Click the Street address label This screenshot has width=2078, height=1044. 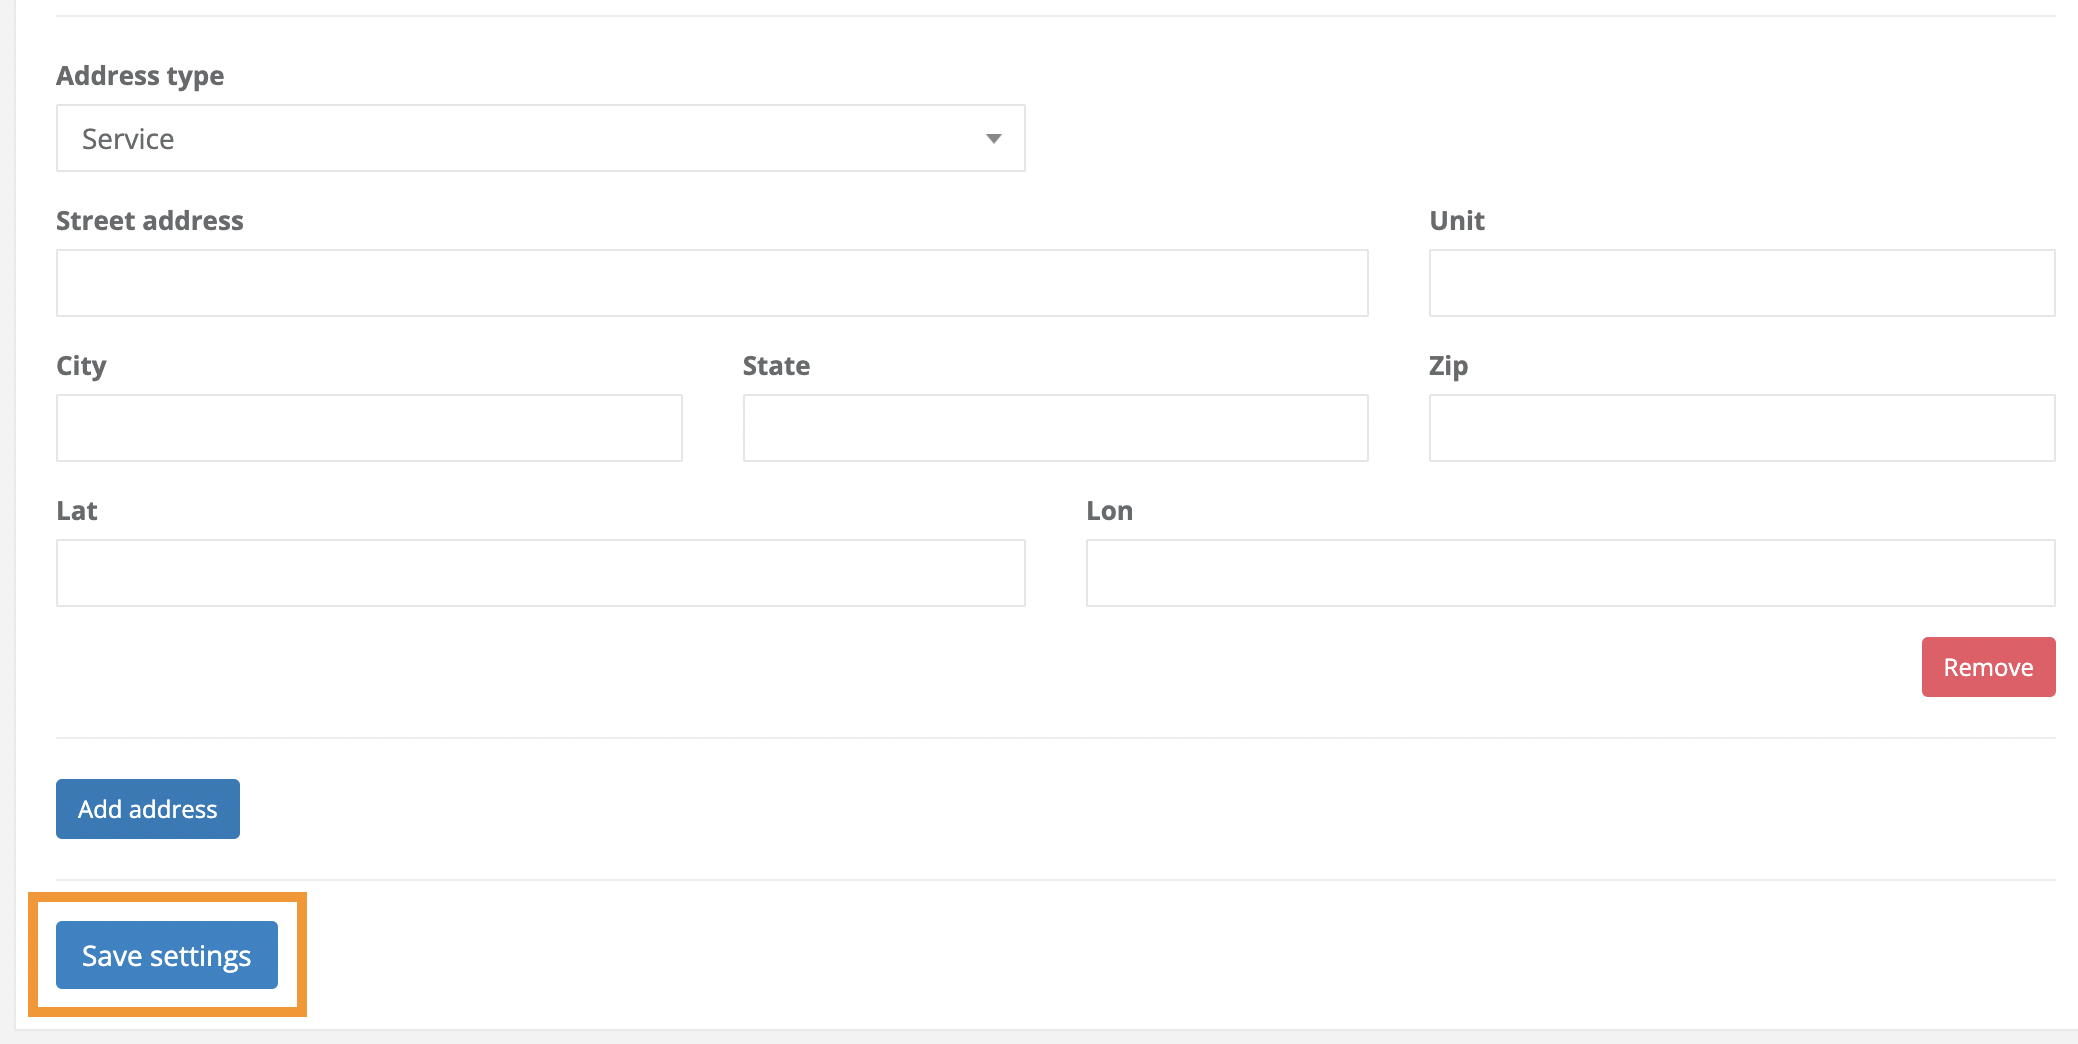(149, 221)
